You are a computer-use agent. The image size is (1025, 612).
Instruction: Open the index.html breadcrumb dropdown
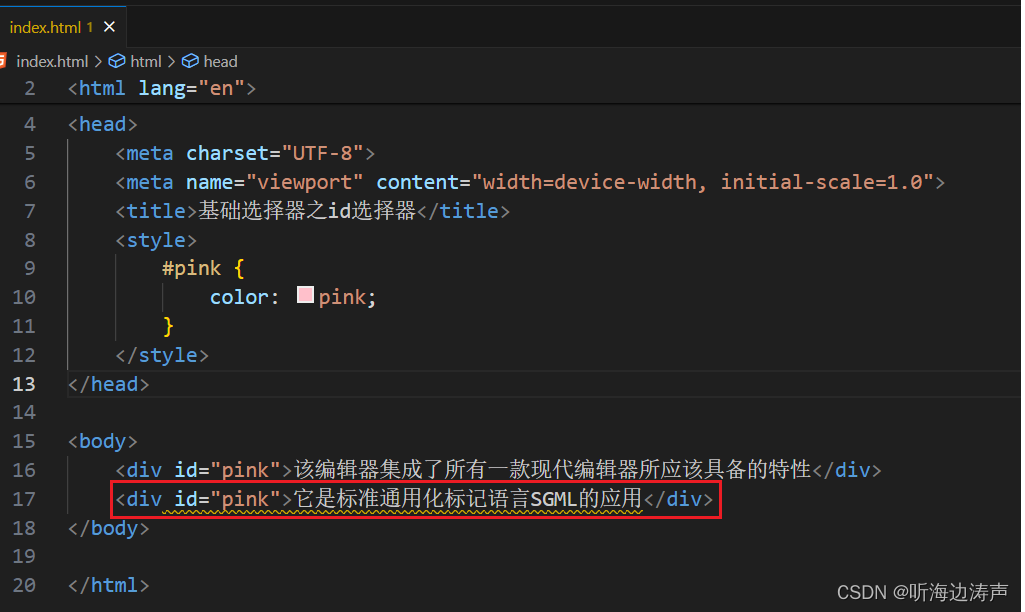click(52, 61)
